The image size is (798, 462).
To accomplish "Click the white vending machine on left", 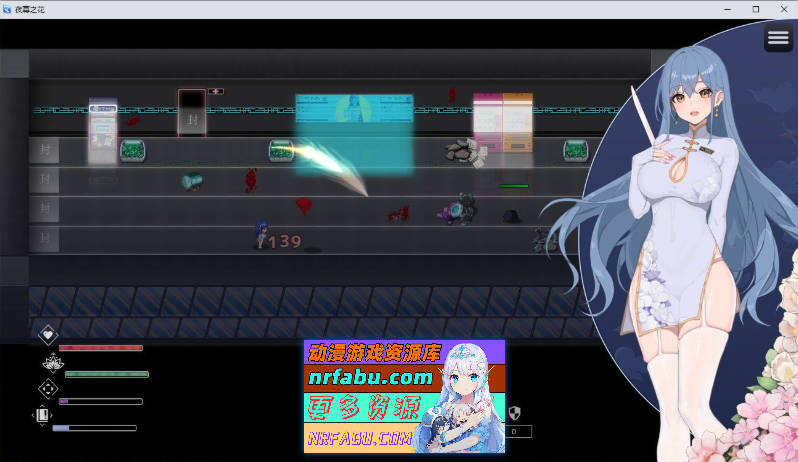I will coord(102,130).
